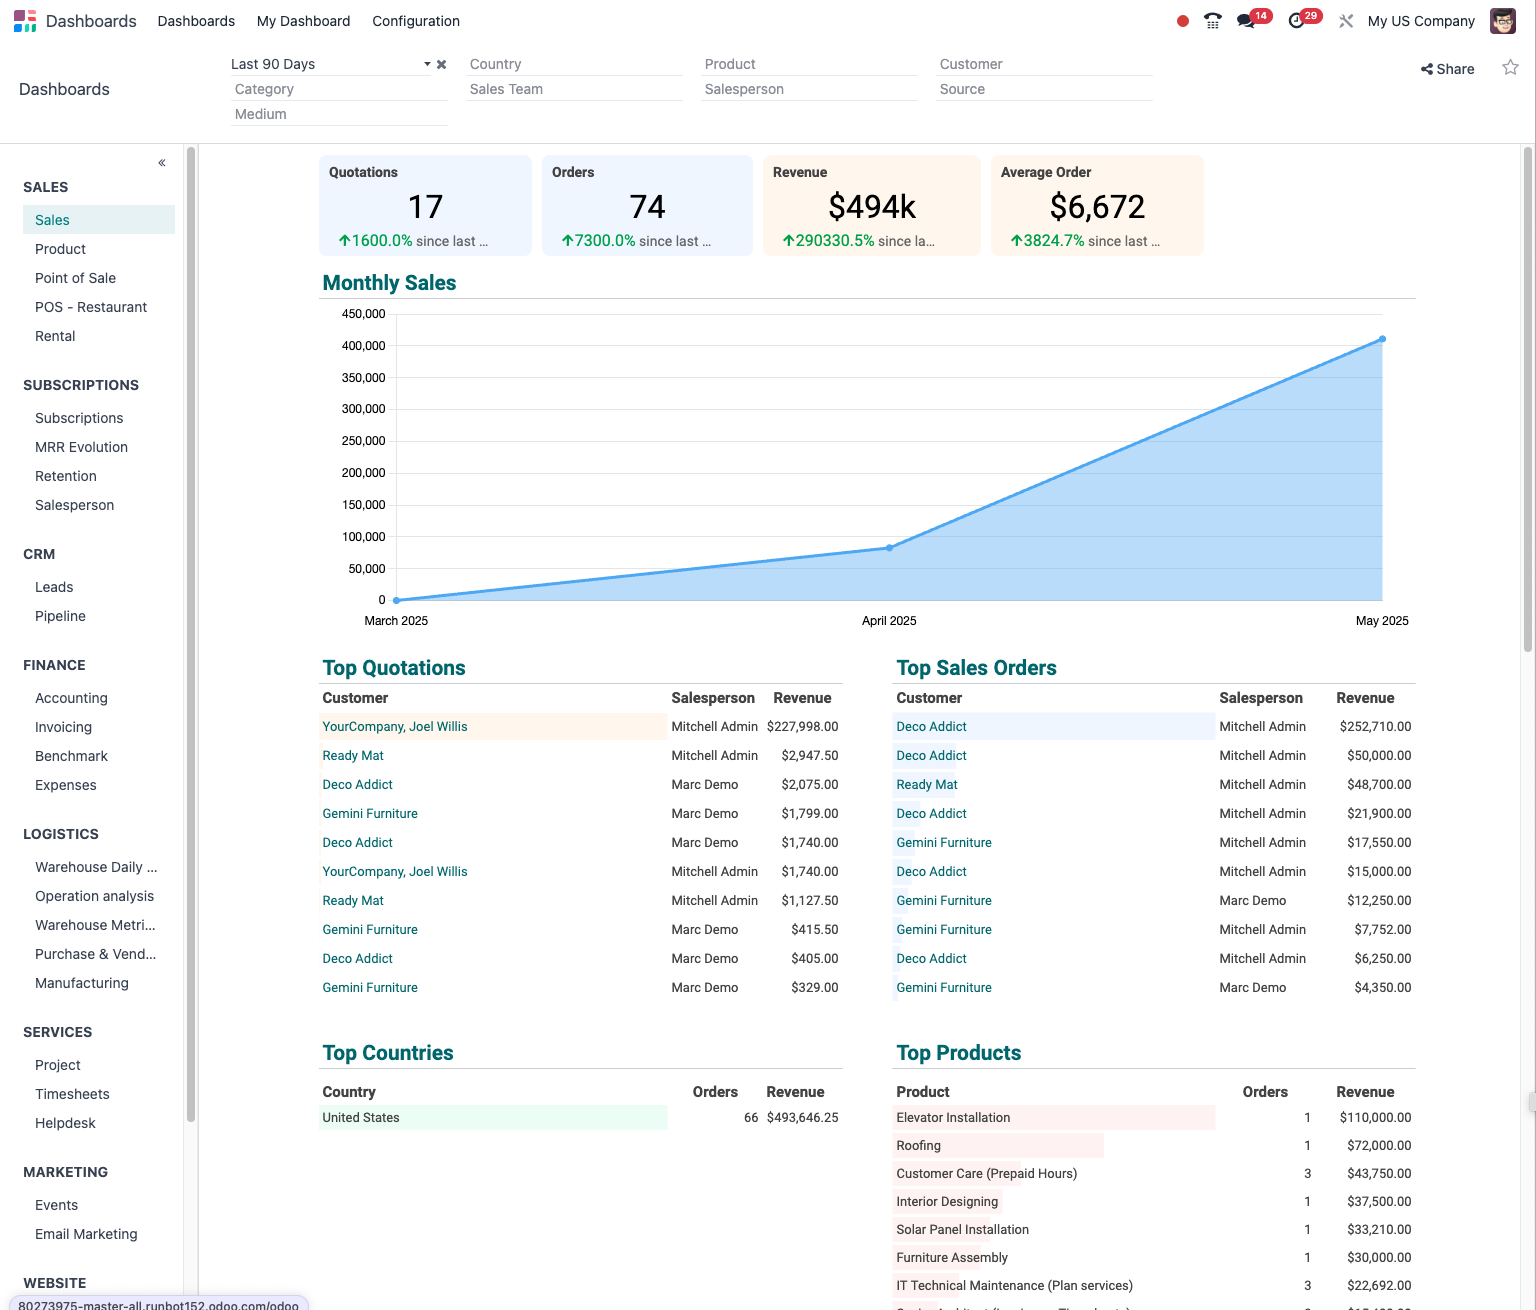Image resolution: width=1536 pixels, height=1310 pixels.
Task: Expand the Last 90 Days period dropdown
Action: pyautogui.click(x=427, y=64)
